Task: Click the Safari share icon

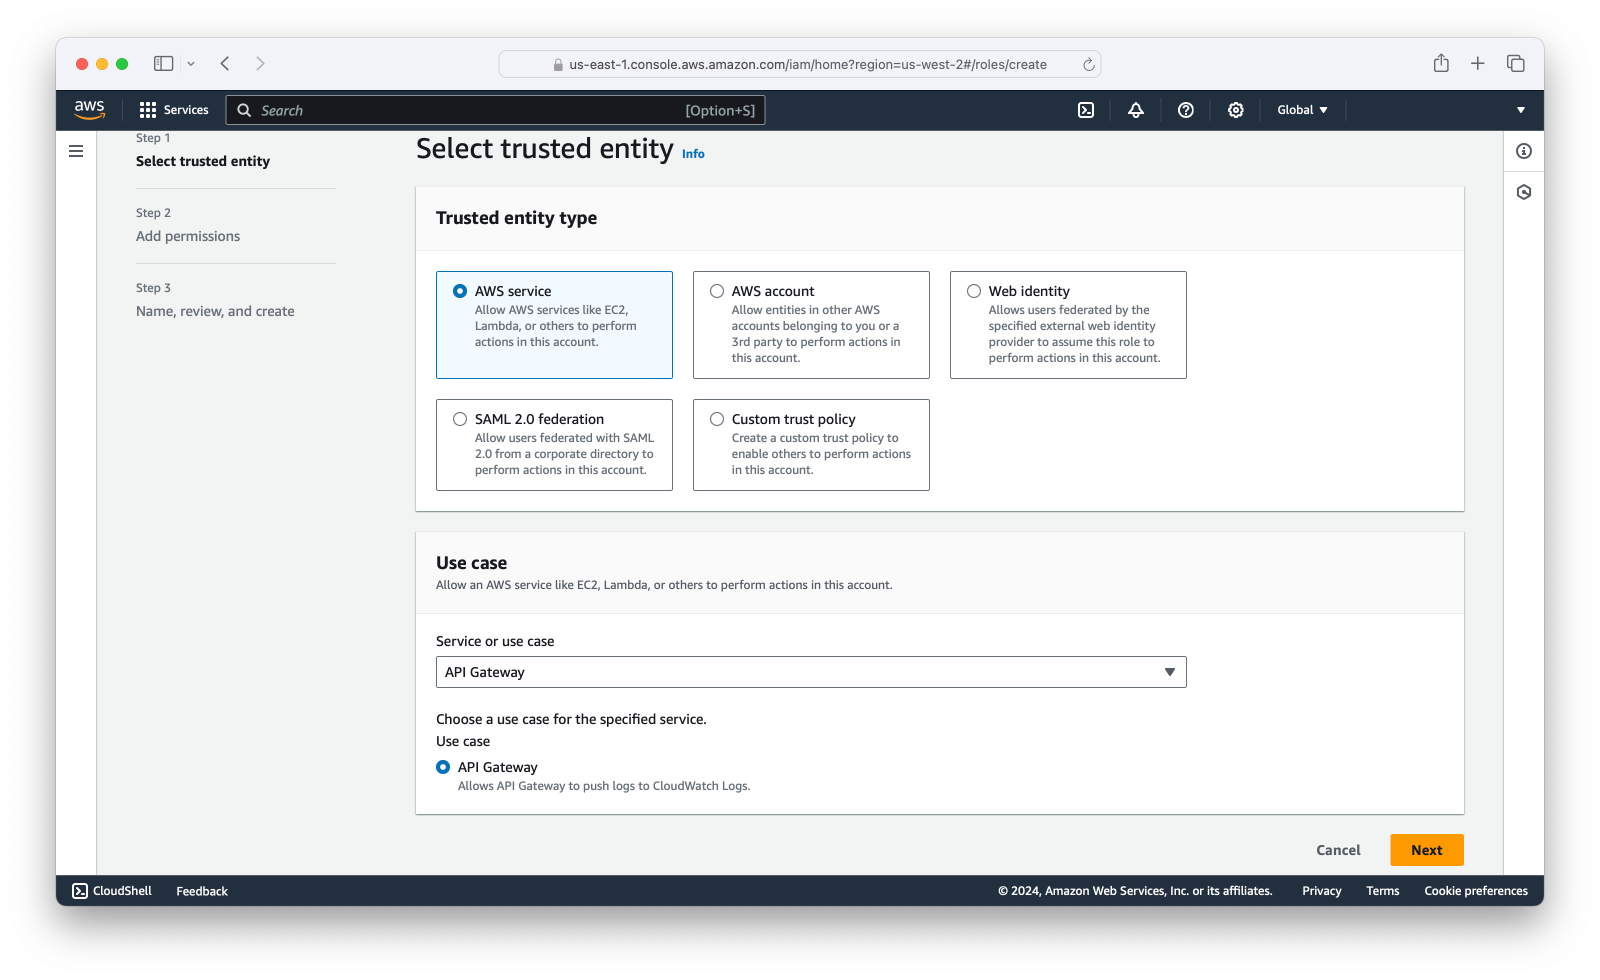Action: [1441, 63]
